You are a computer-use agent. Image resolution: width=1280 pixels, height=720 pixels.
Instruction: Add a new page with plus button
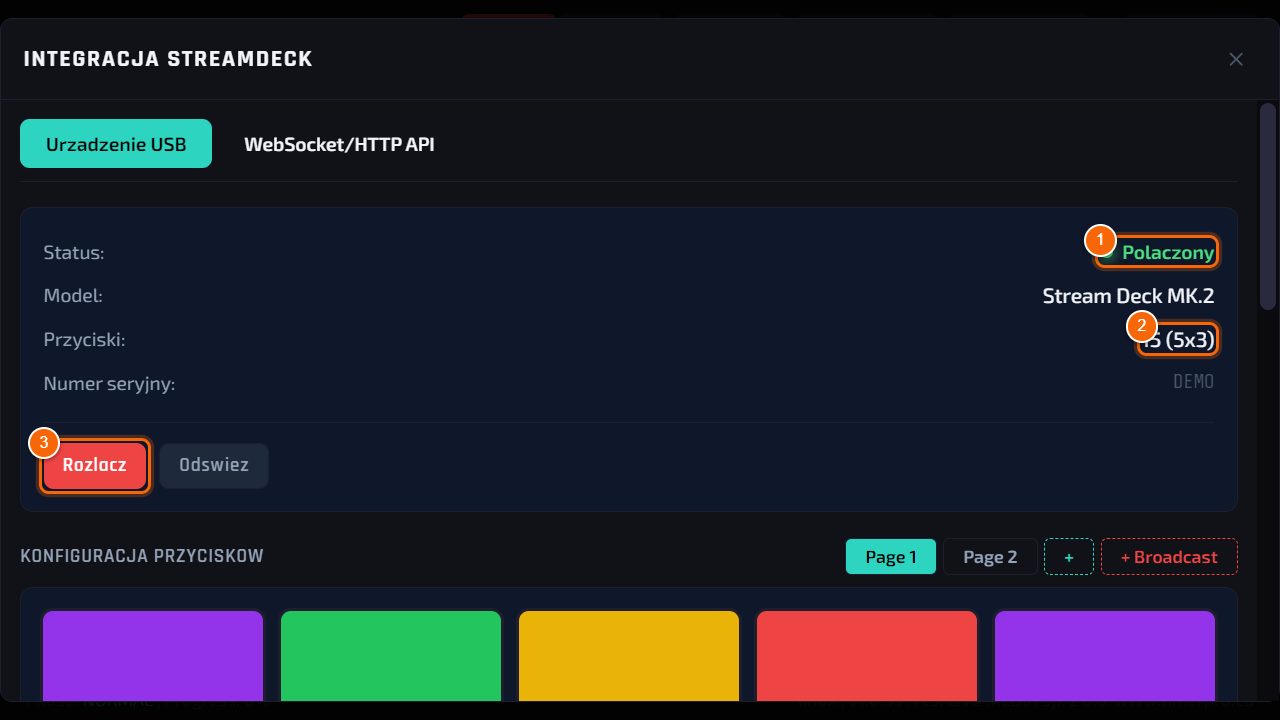pos(1069,557)
